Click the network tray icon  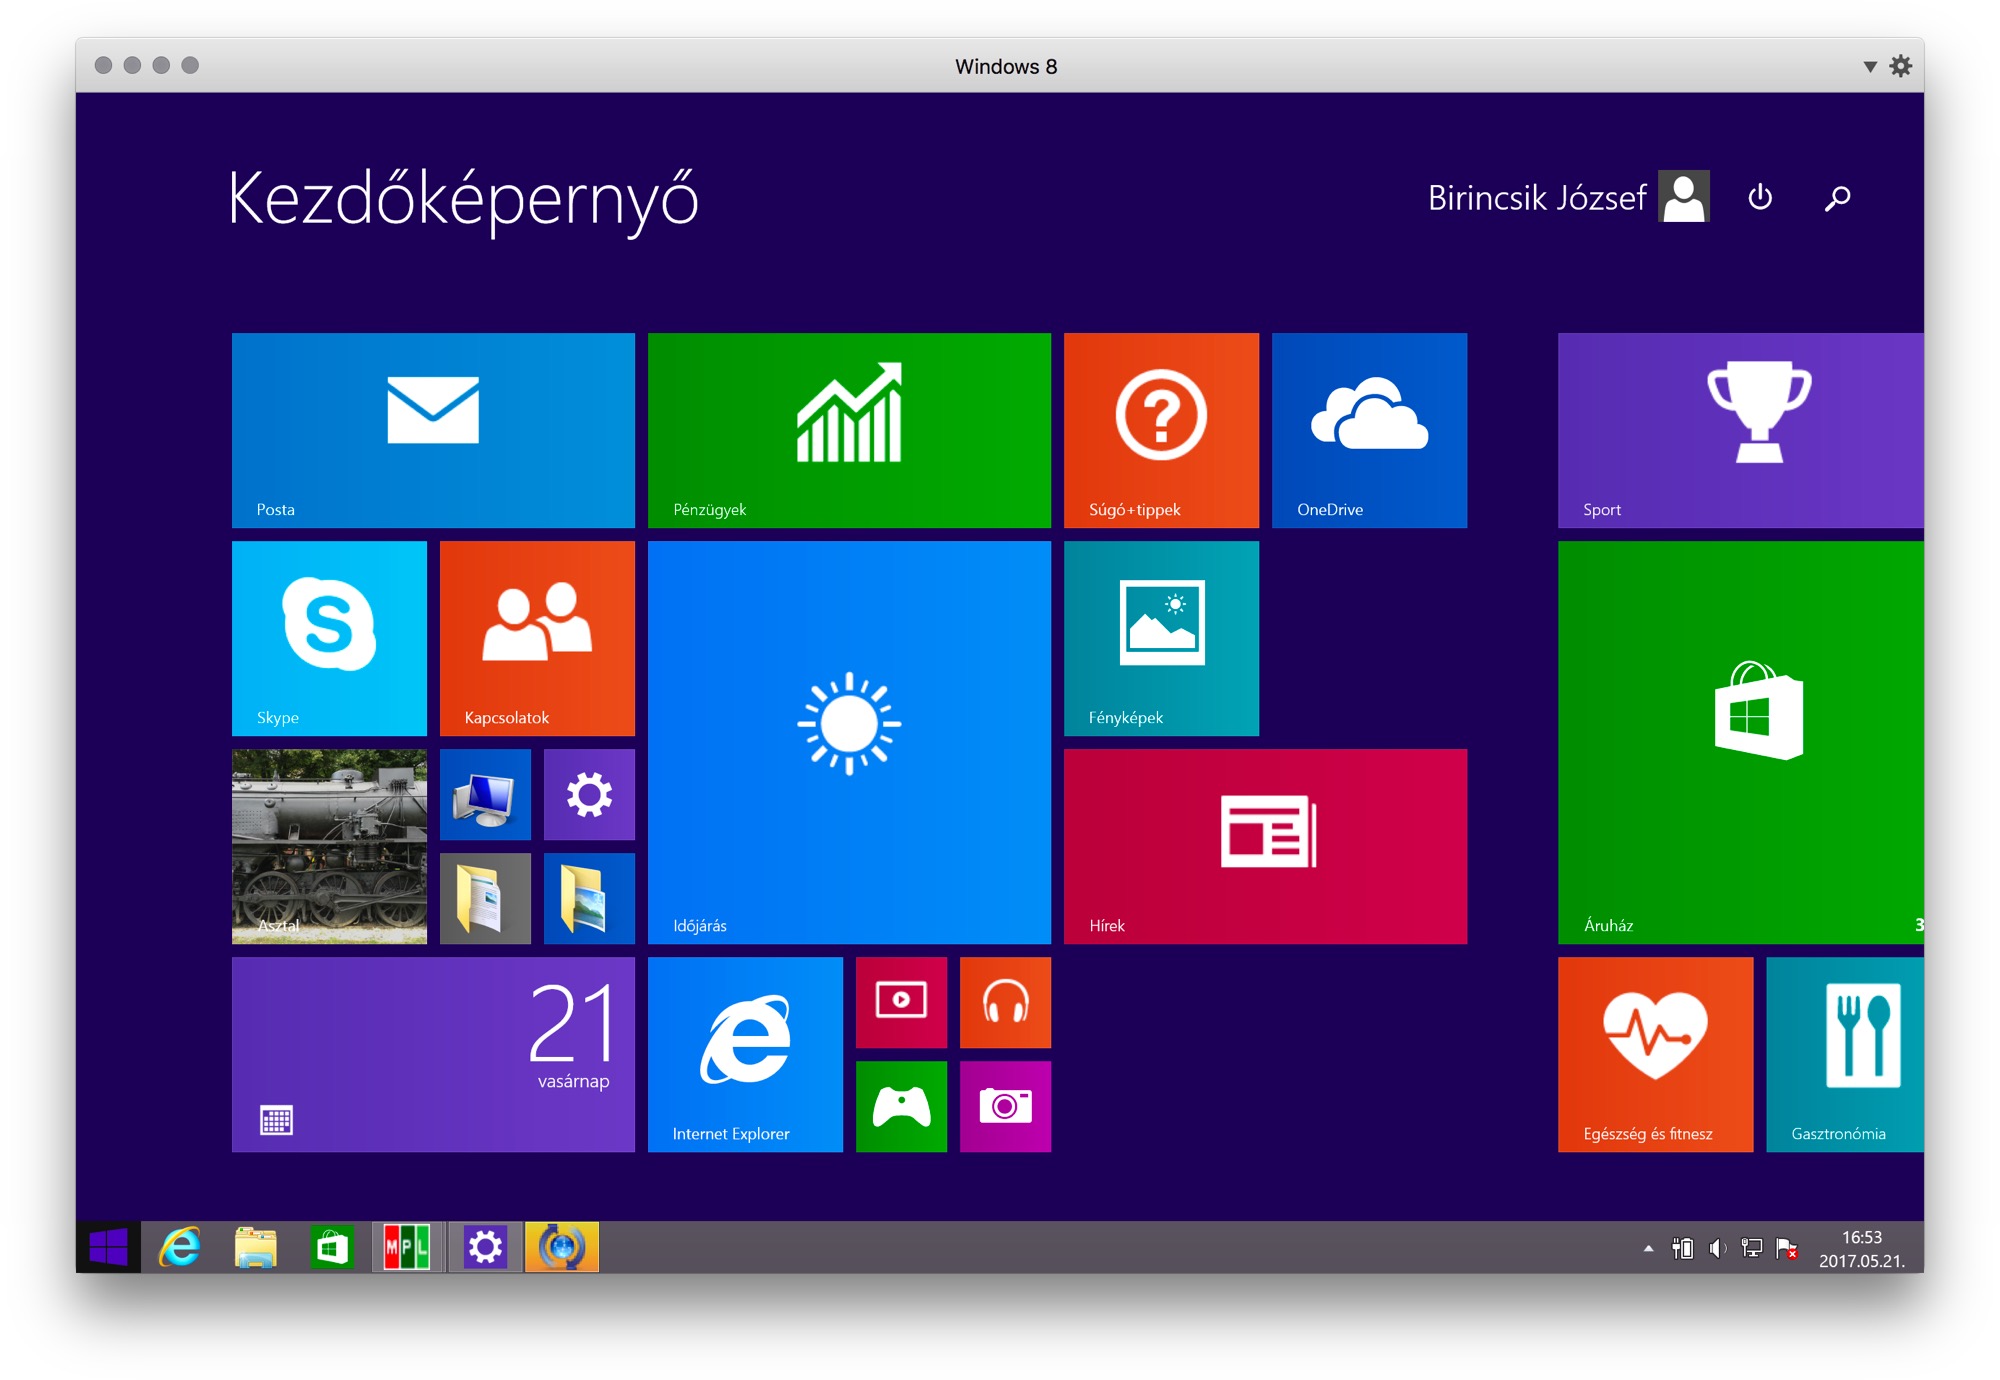coord(1751,1248)
